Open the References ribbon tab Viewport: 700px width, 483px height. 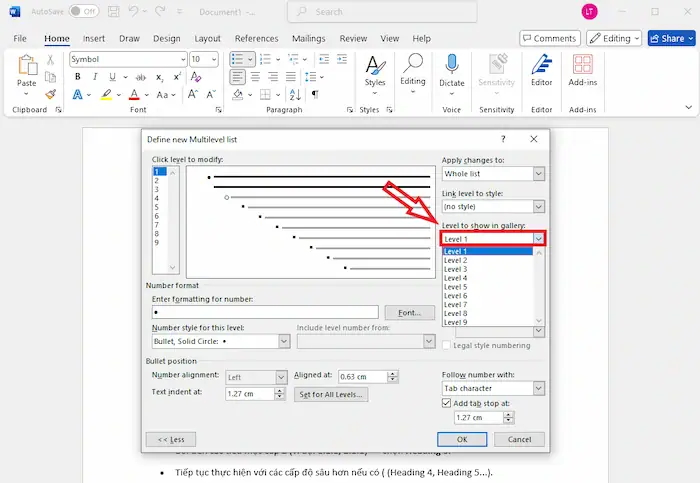point(256,38)
